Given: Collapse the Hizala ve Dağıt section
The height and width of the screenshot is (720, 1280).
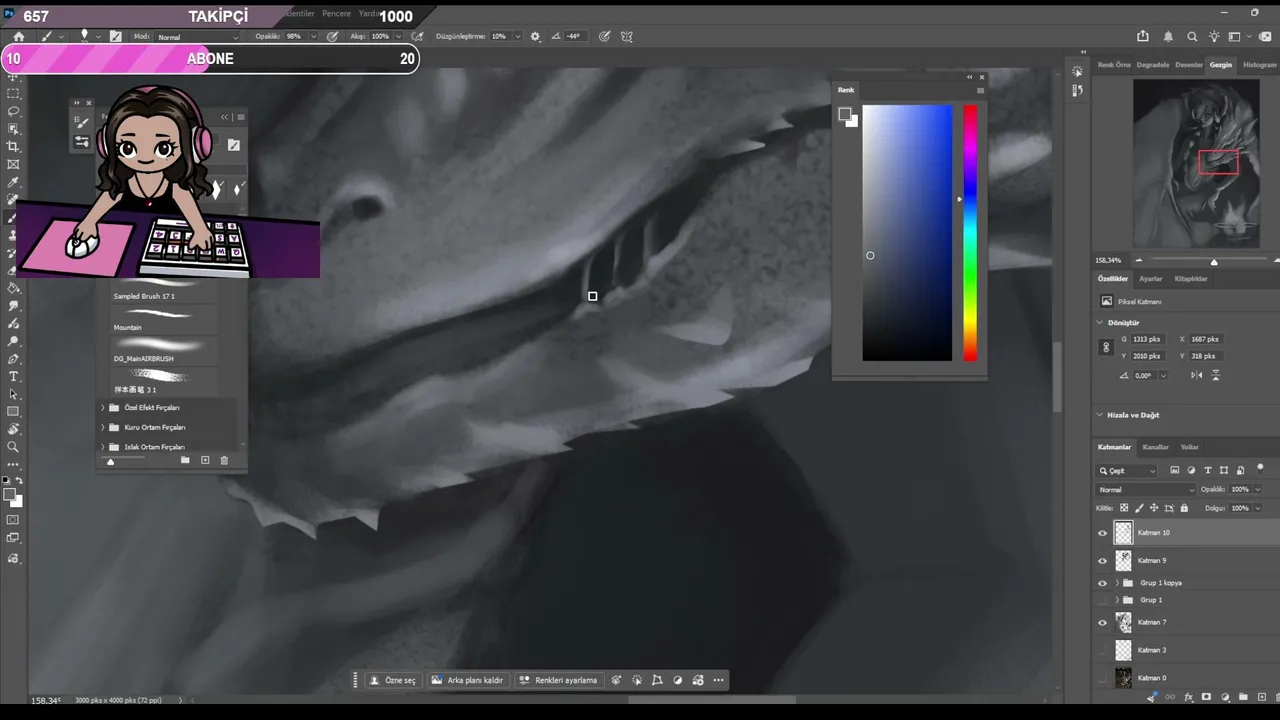Looking at the screenshot, I should (1100, 415).
